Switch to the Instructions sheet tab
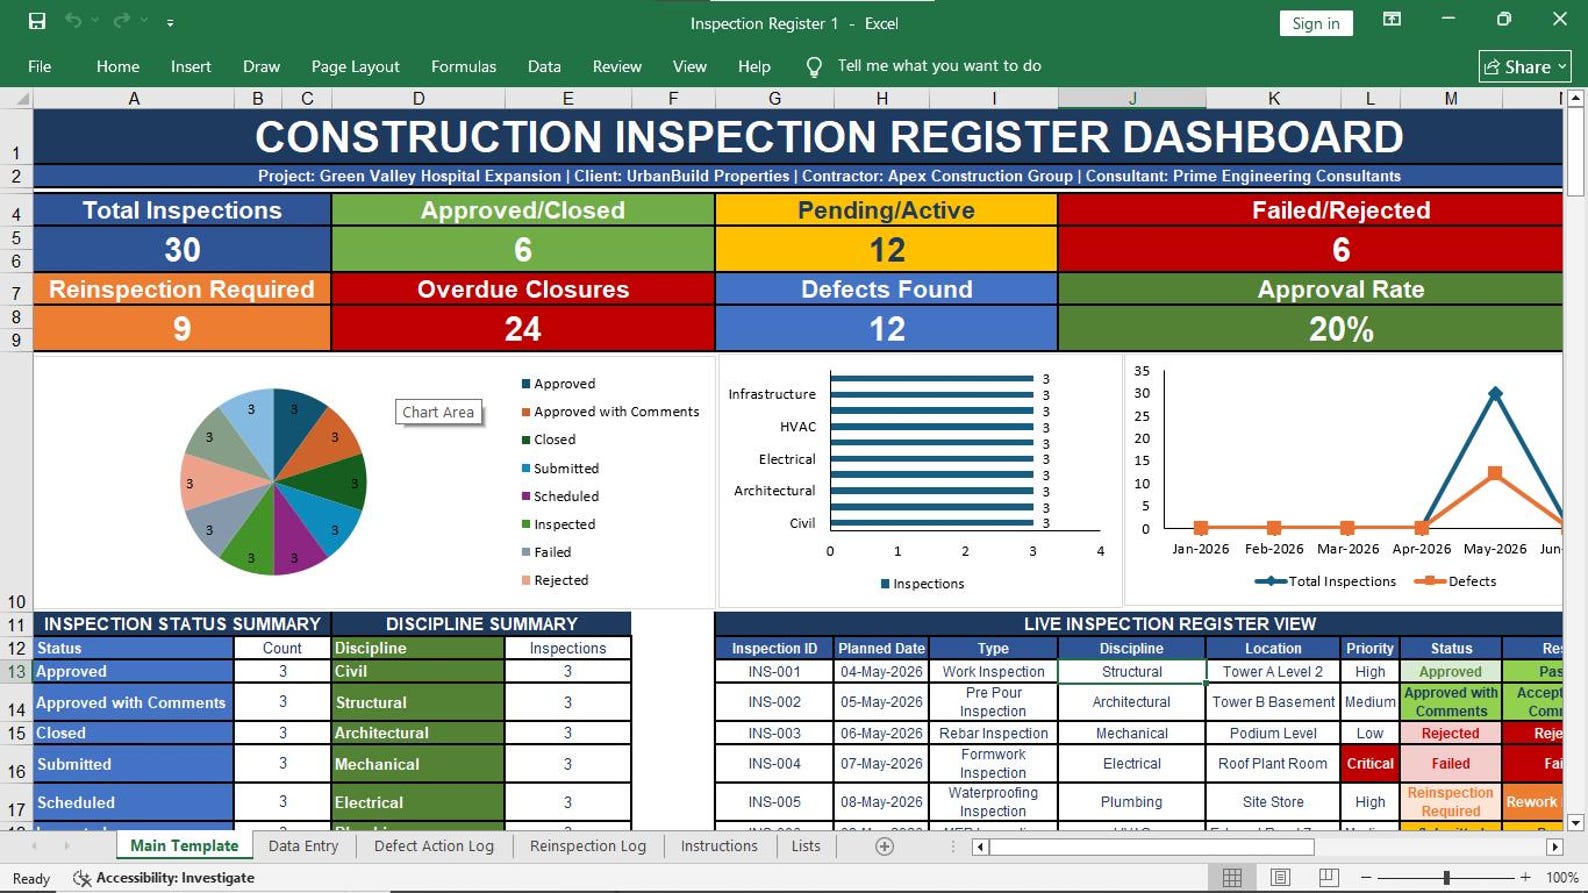The height and width of the screenshot is (893, 1588). coord(719,846)
